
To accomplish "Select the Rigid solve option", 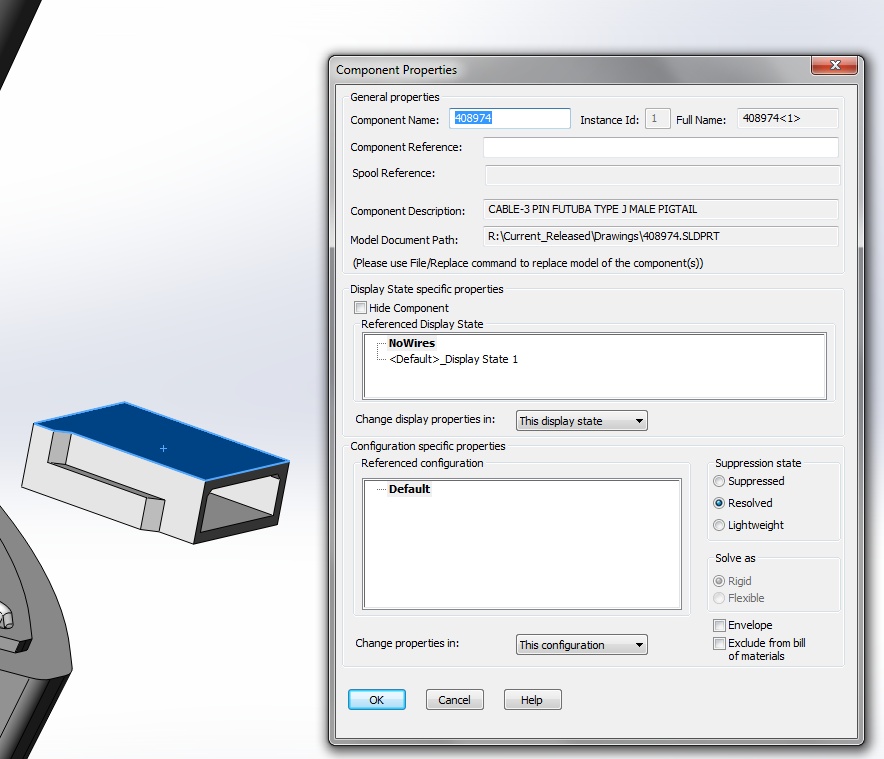I will pos(719,581).
